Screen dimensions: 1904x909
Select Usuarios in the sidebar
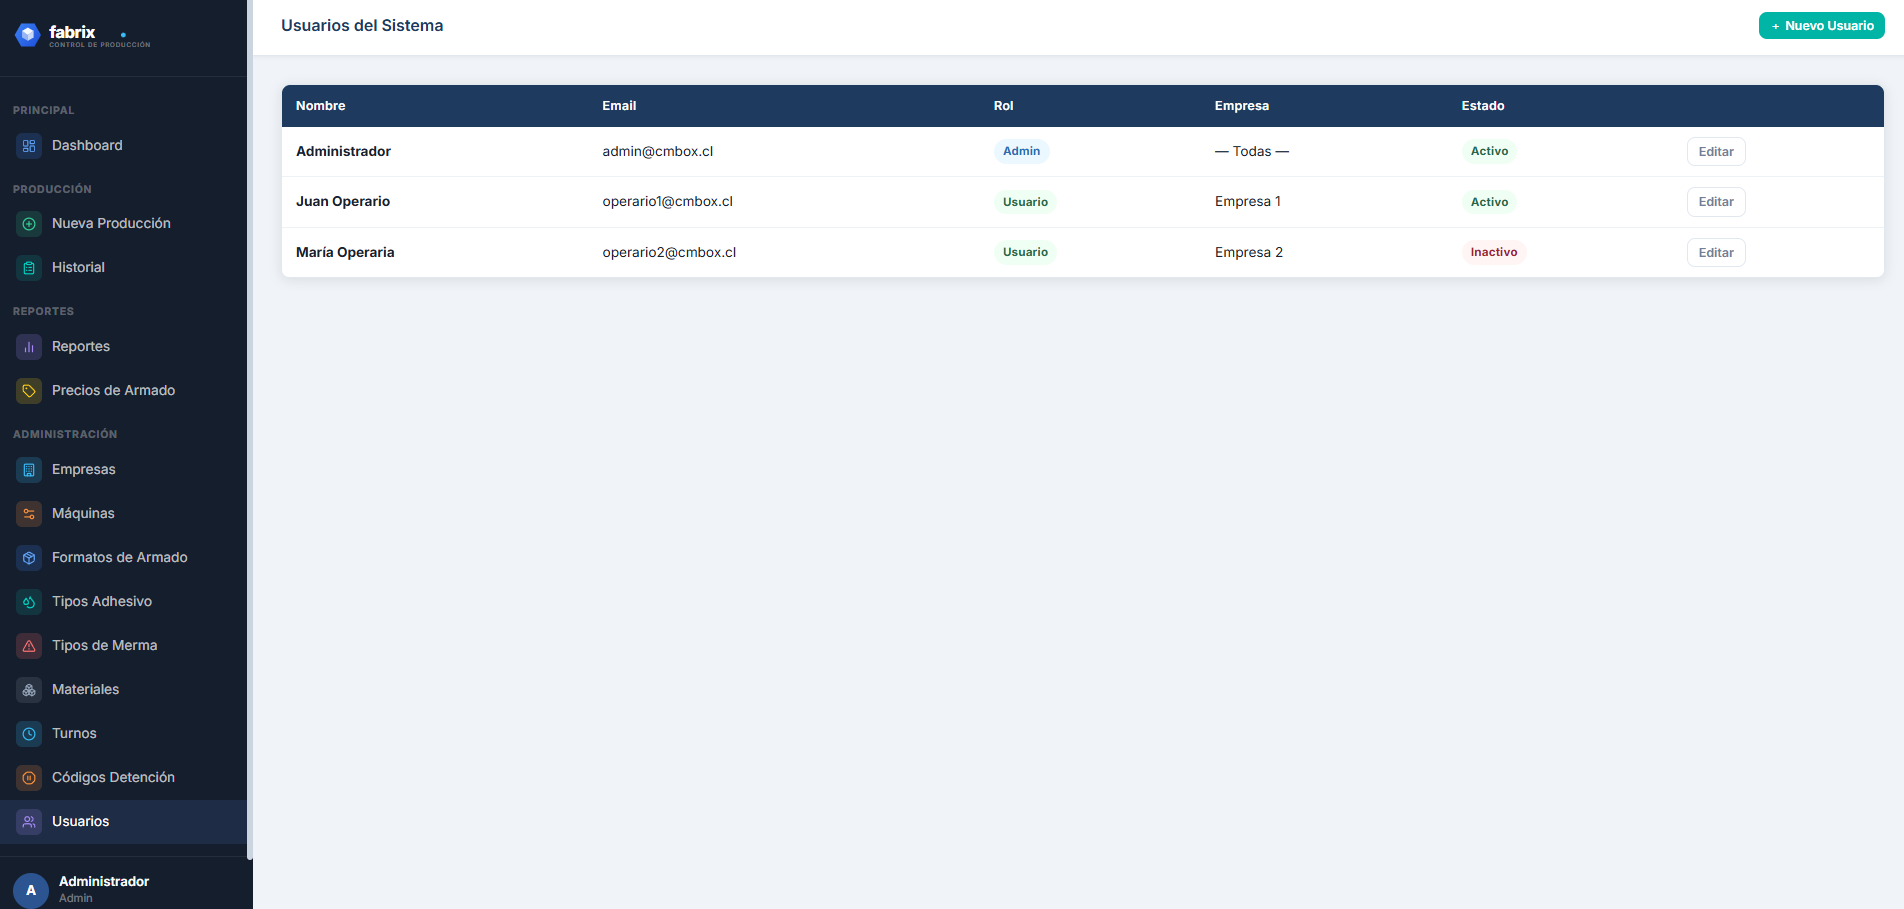pyautogui.click(x=123, y=822)
